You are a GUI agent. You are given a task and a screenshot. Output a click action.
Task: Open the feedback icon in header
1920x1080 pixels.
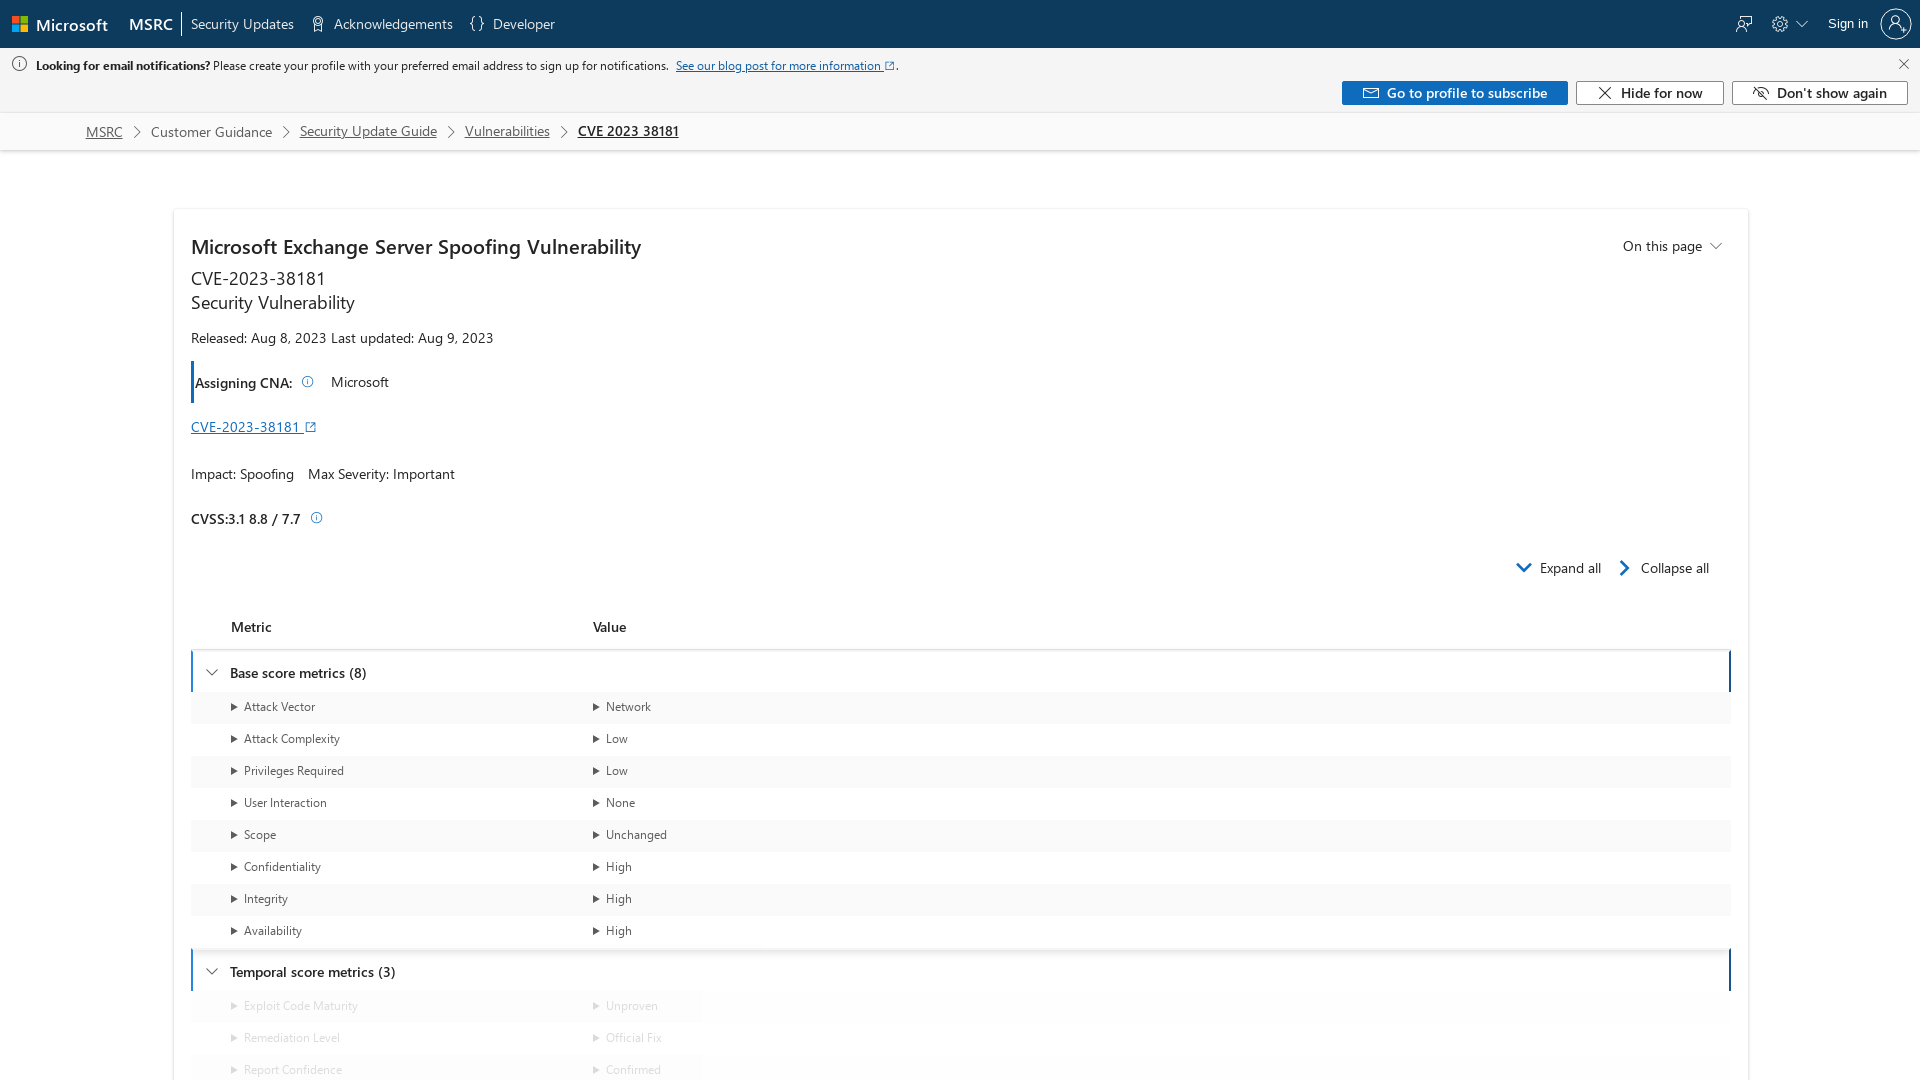pyautogui.click(x=1744, y=24)
